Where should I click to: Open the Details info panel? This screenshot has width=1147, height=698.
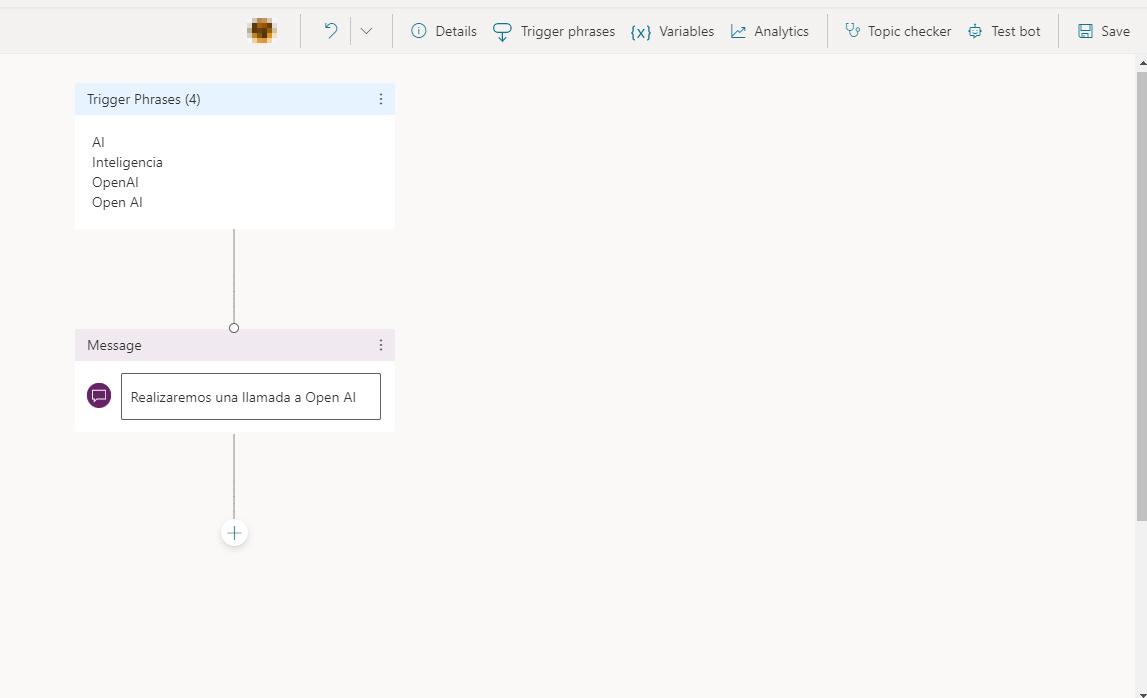click(x=444, y=31)
